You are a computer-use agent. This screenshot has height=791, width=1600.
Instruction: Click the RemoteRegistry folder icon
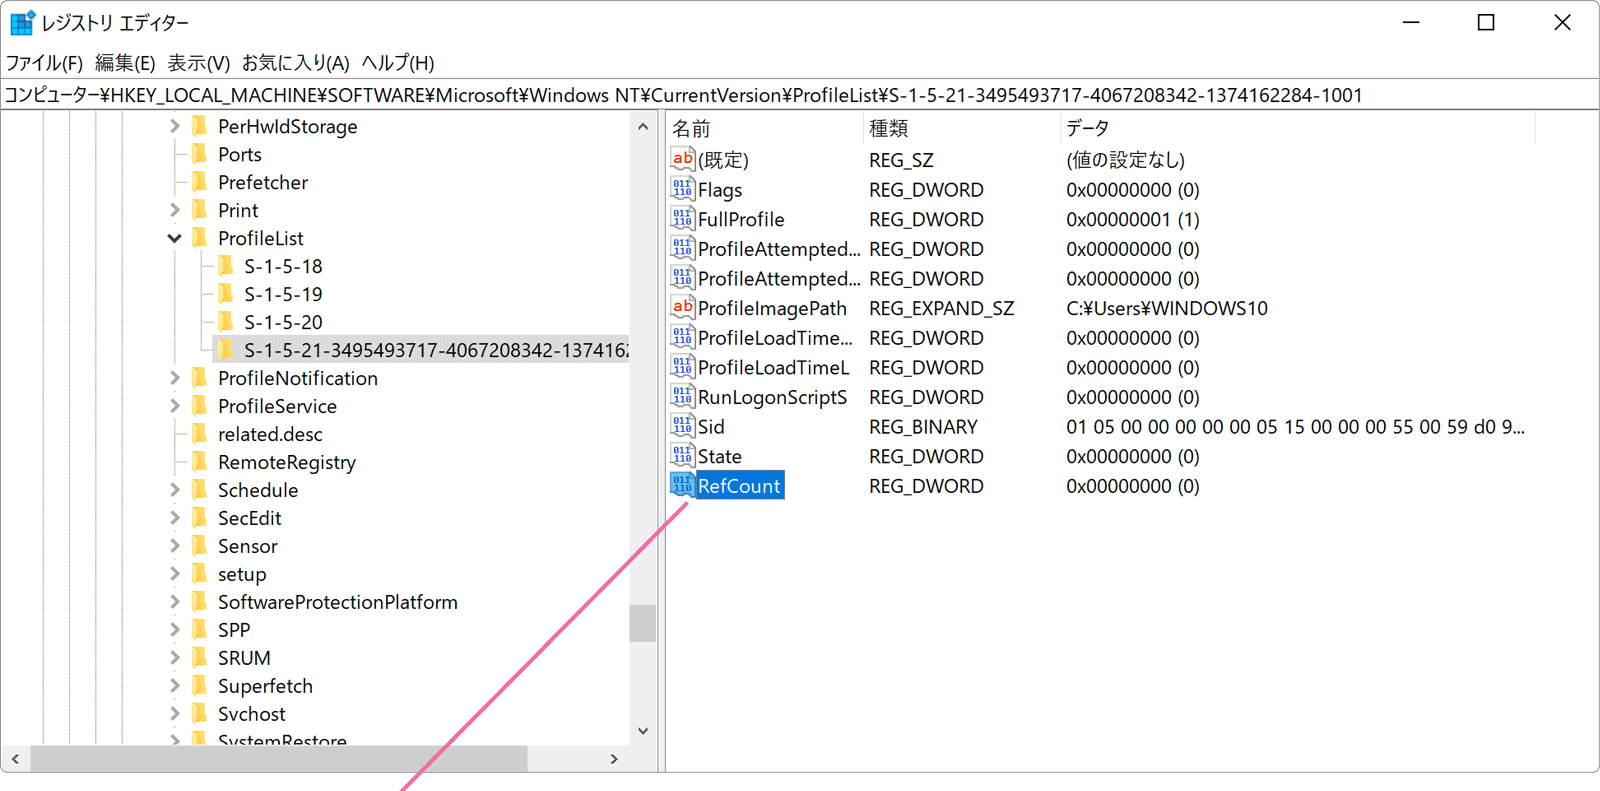pyautogui.click(x=200, y=462)
